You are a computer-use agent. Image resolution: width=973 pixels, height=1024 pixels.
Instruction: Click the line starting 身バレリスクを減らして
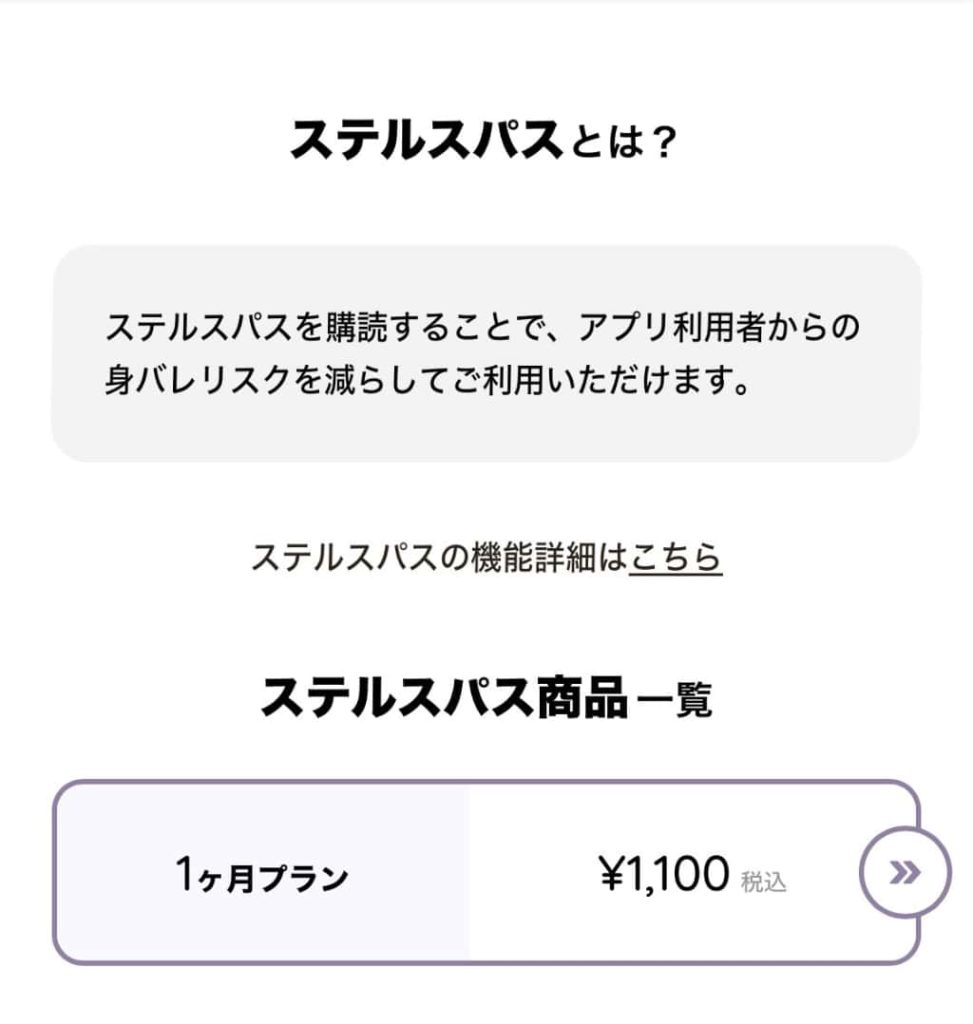coord(427,382)
